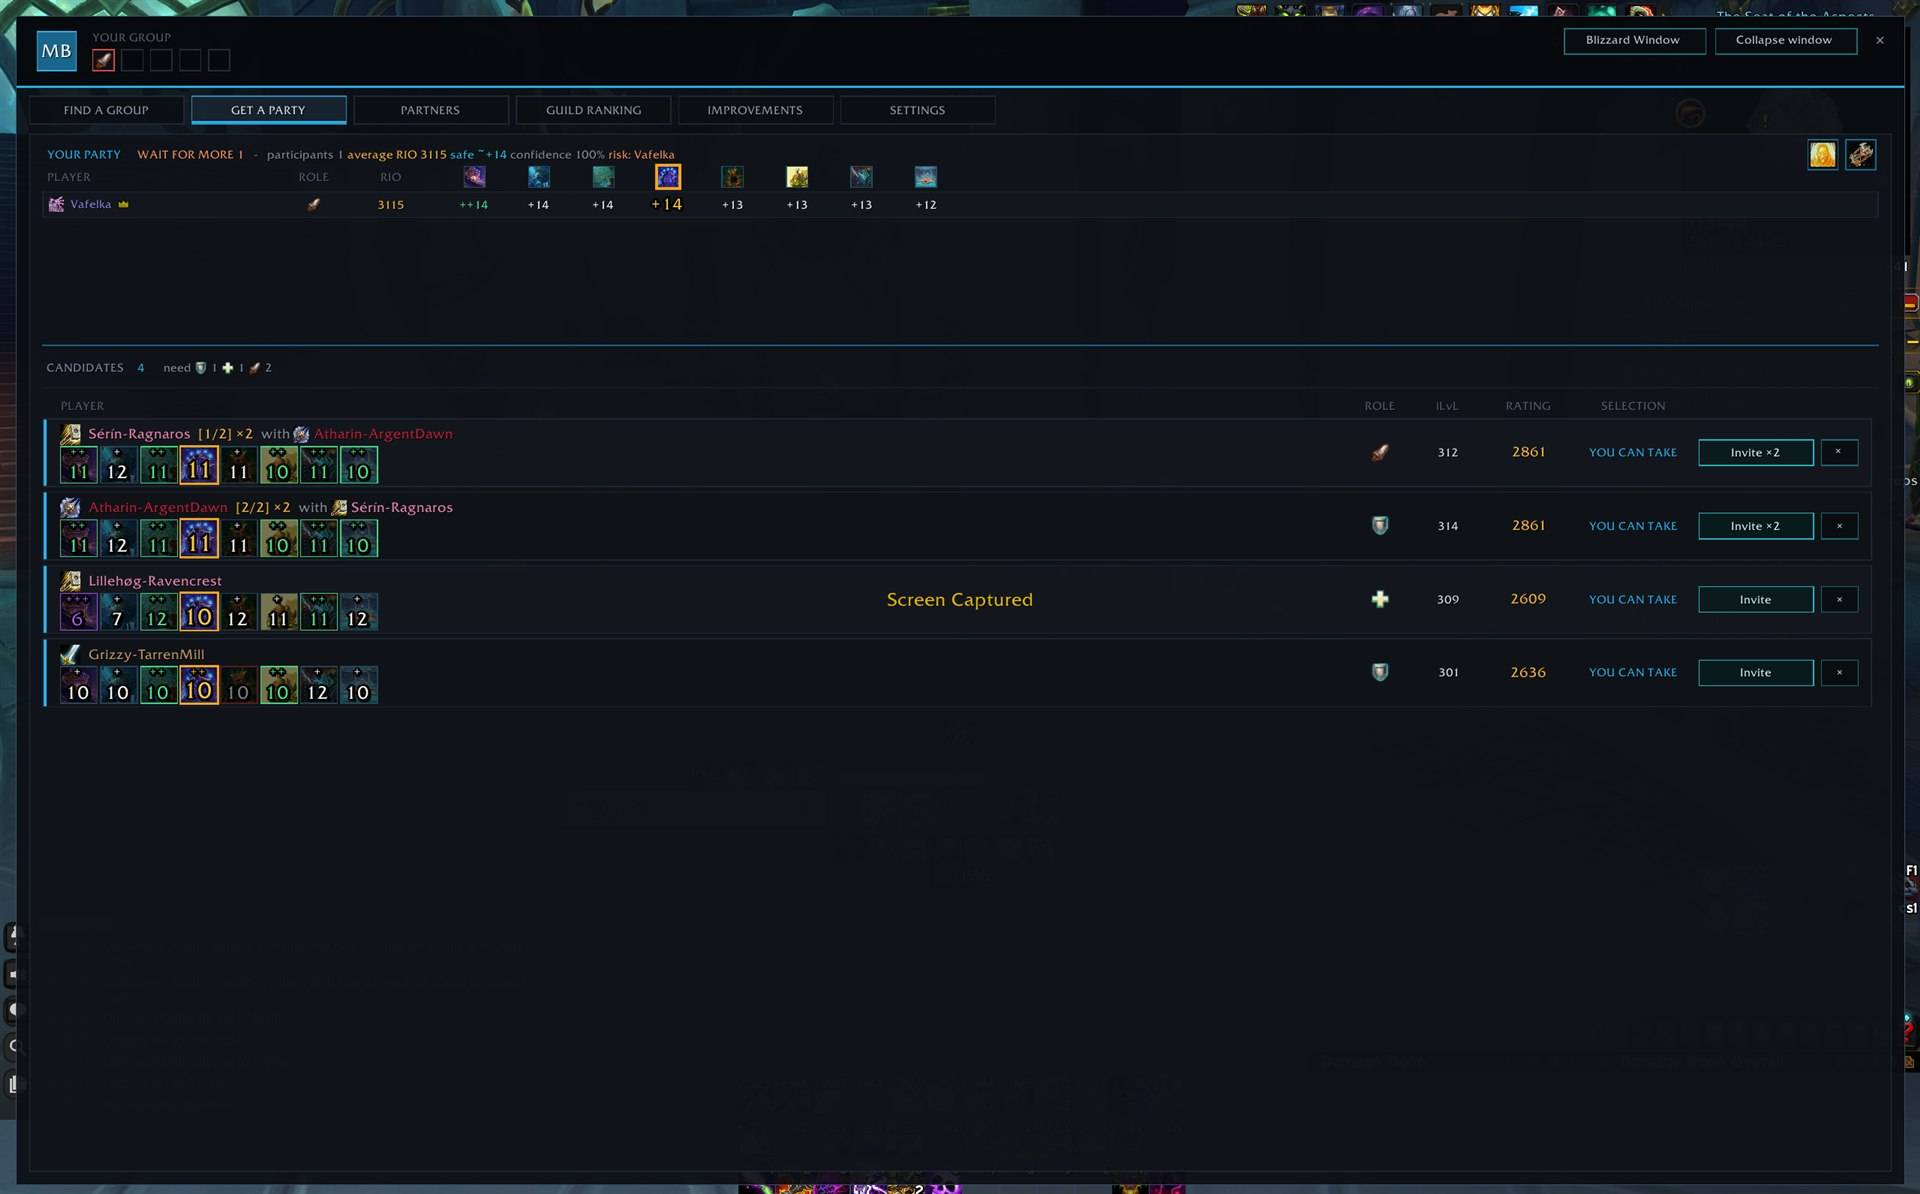
Task: Click the Lillehøg-Ravencrest player name
Action: (x=155, y=581)
